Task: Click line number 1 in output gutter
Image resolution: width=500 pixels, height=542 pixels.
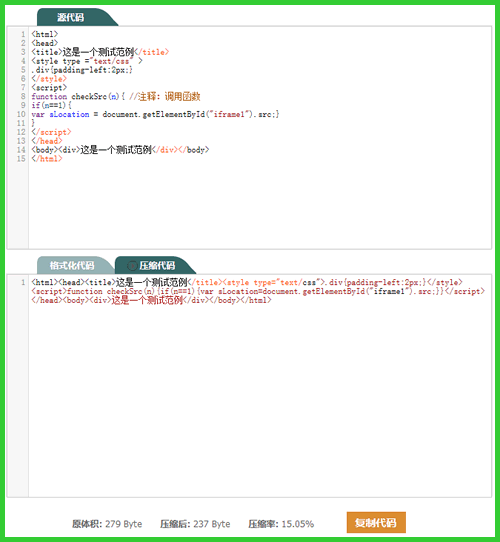Action: [23, 282]
